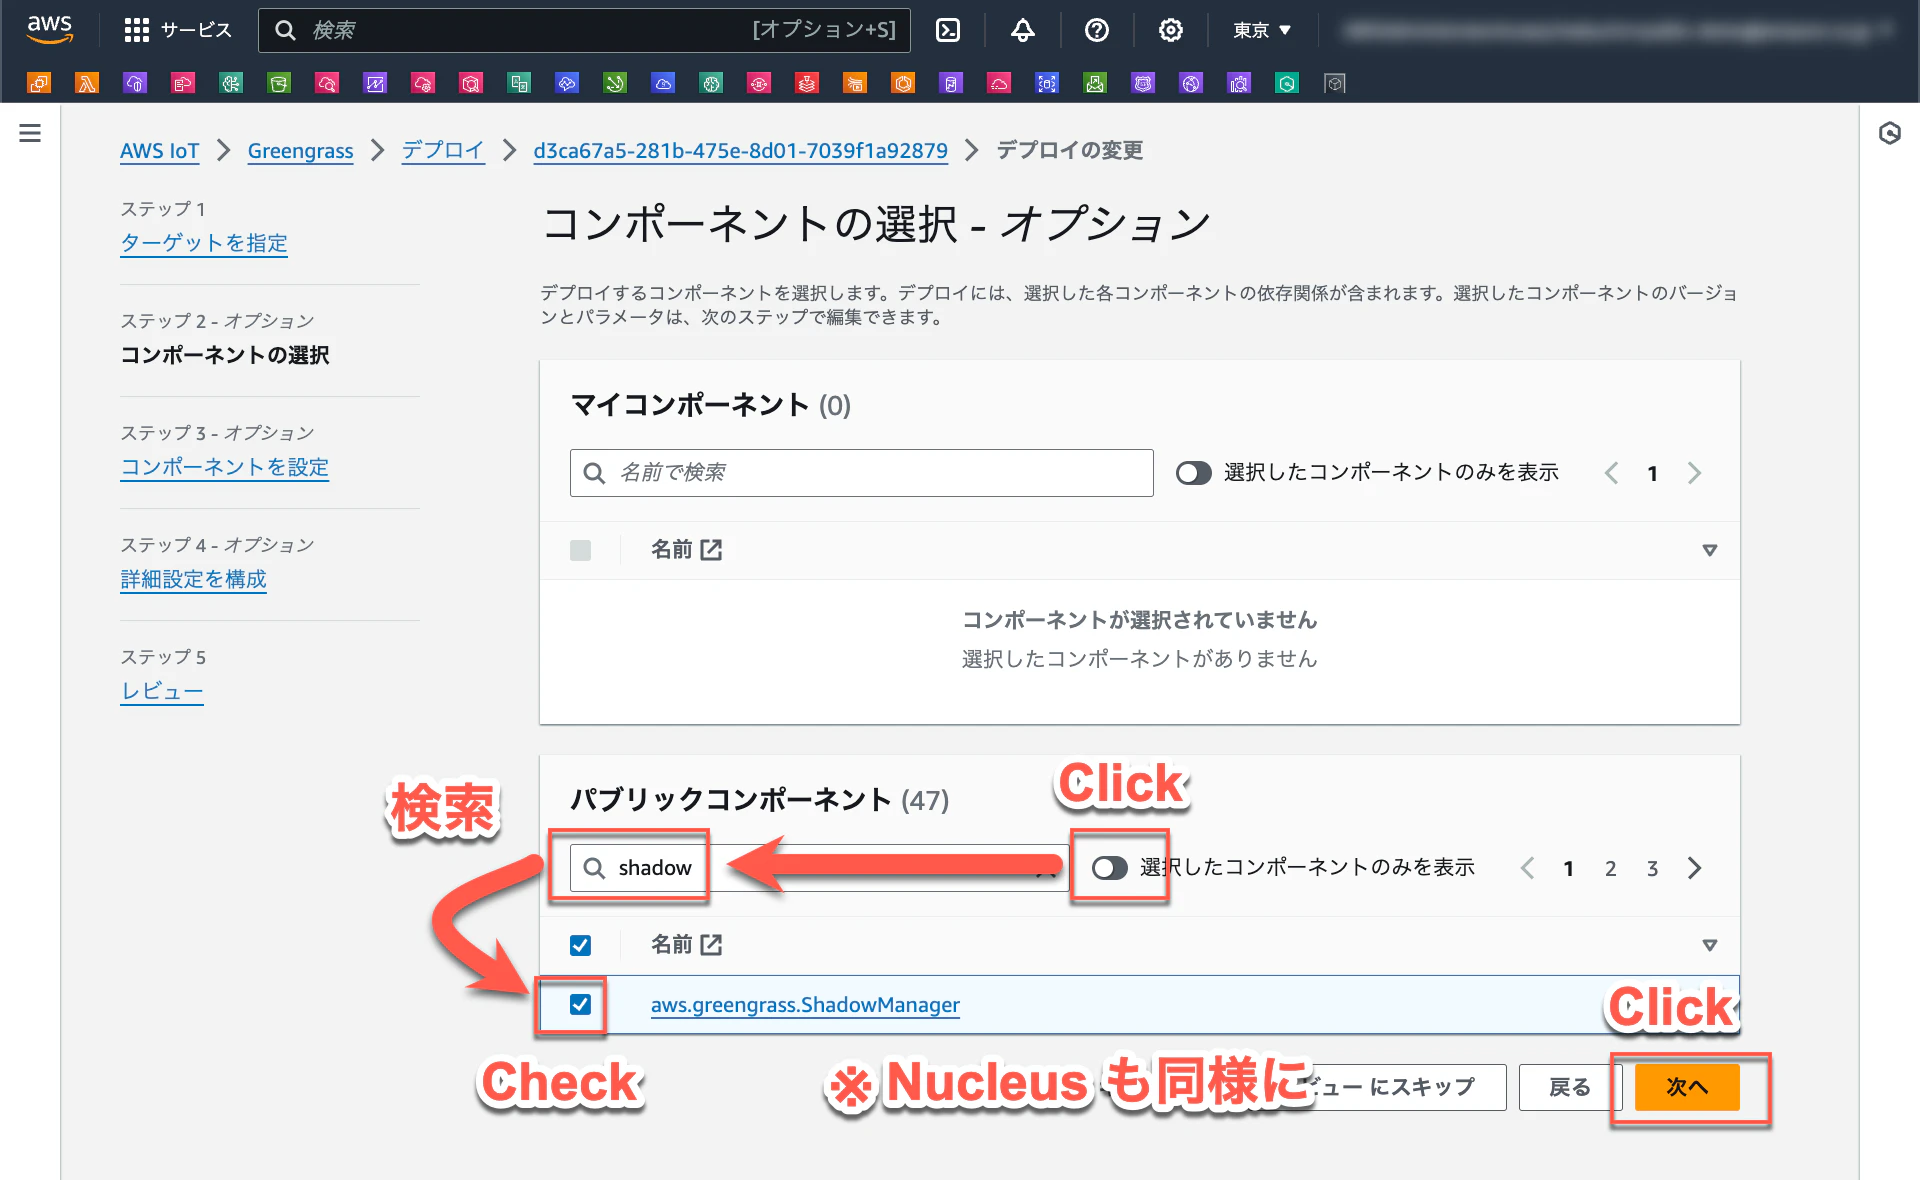Click external-link icon beside マイコンポーネント 名前 header
Viewport: 1920px width, 1180px height.
coord(711,550)
